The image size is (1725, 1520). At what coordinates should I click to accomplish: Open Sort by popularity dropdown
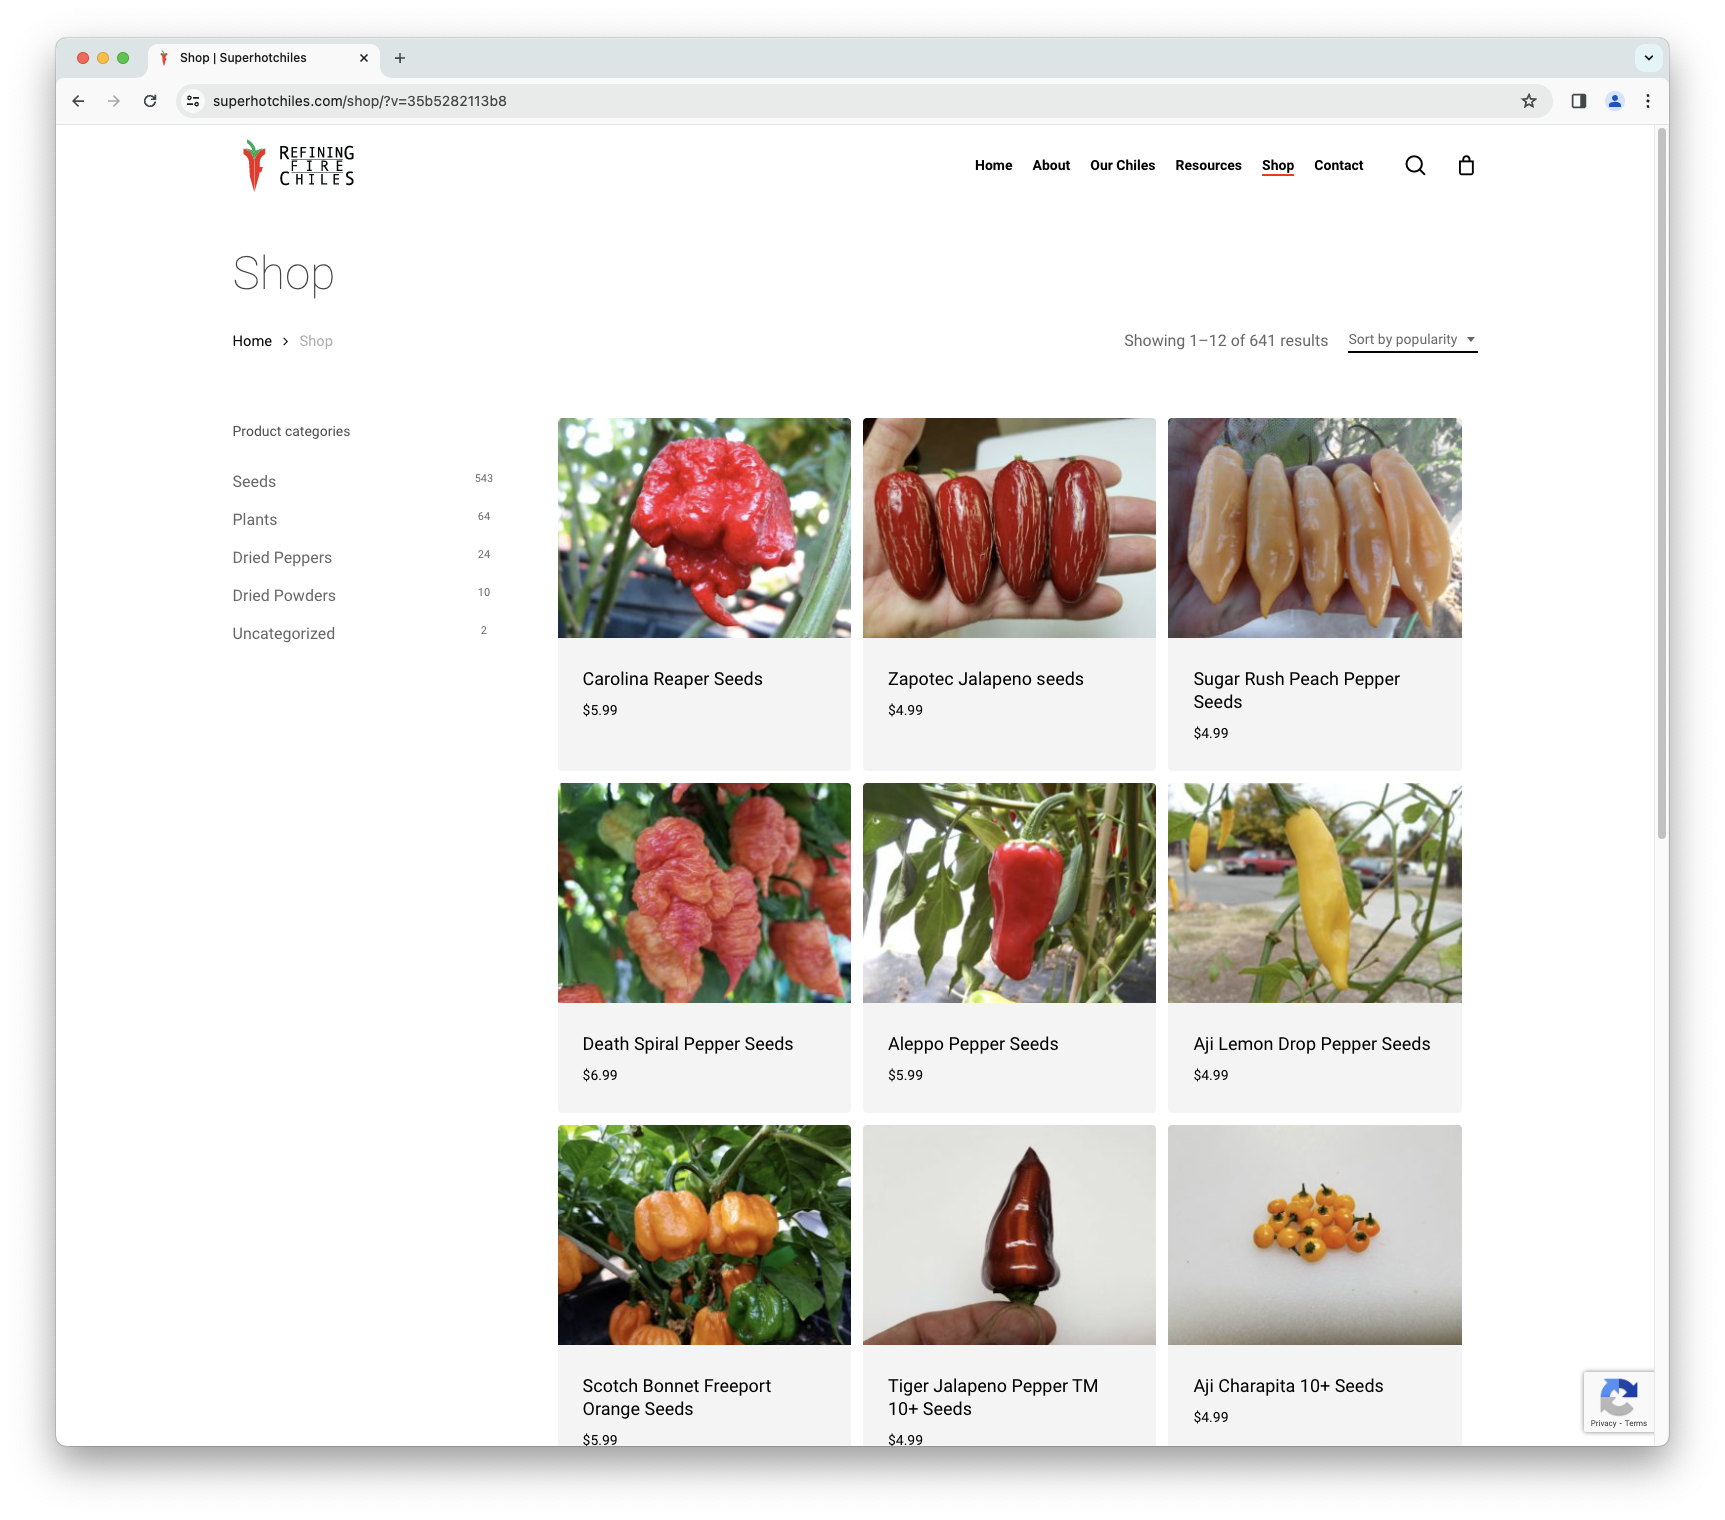1412,340
